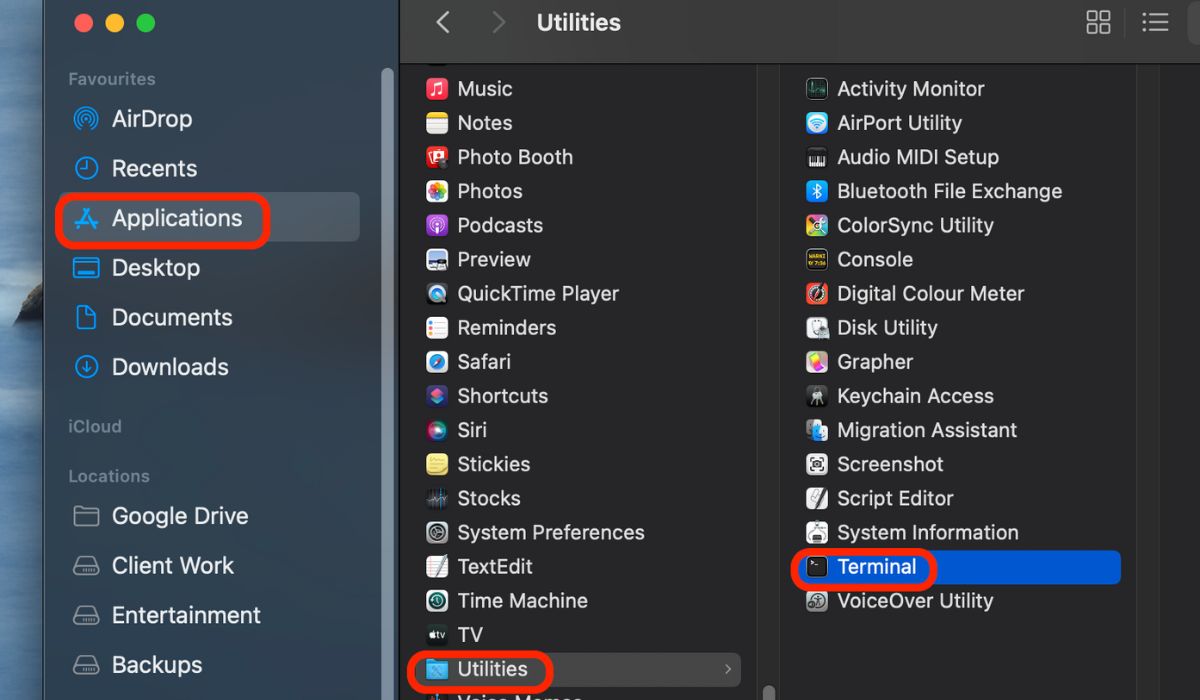This screenshot has height=700, width=1200.
Task: Launch Console utility
Action: [x=875, y=259]
